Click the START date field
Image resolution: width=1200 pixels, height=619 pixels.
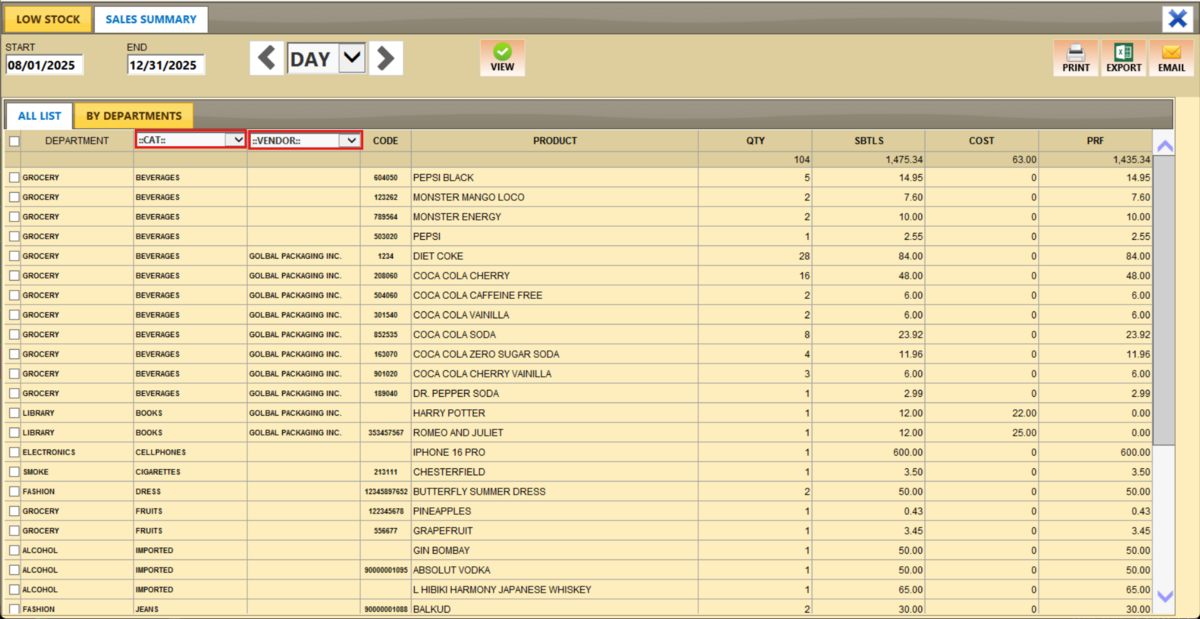(x=44, y=65)
